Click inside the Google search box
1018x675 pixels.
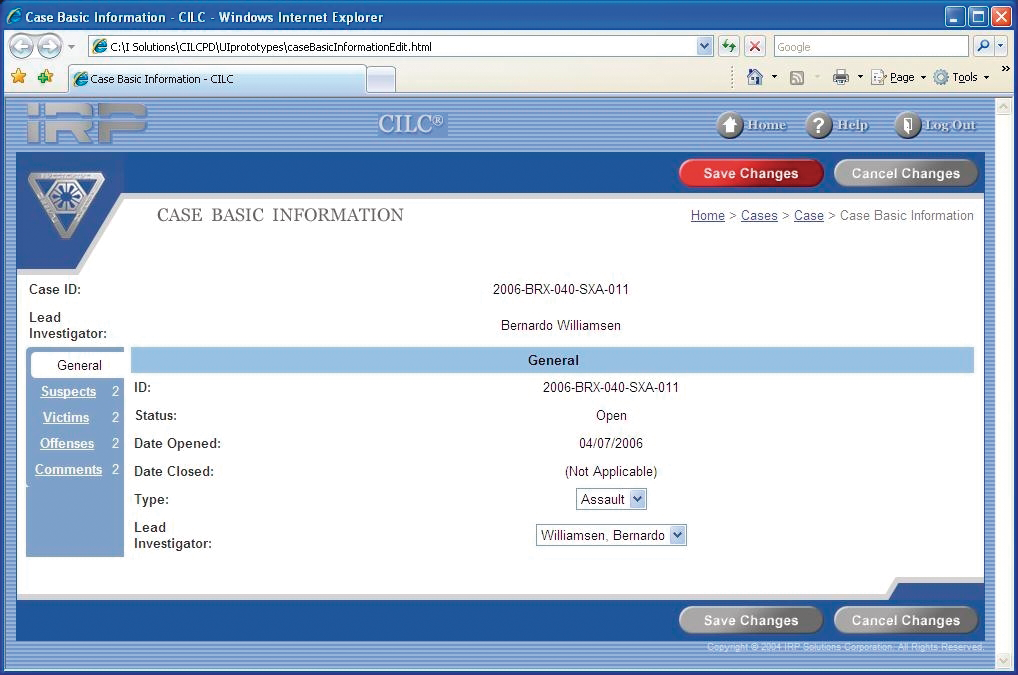(x=870, y=46)
